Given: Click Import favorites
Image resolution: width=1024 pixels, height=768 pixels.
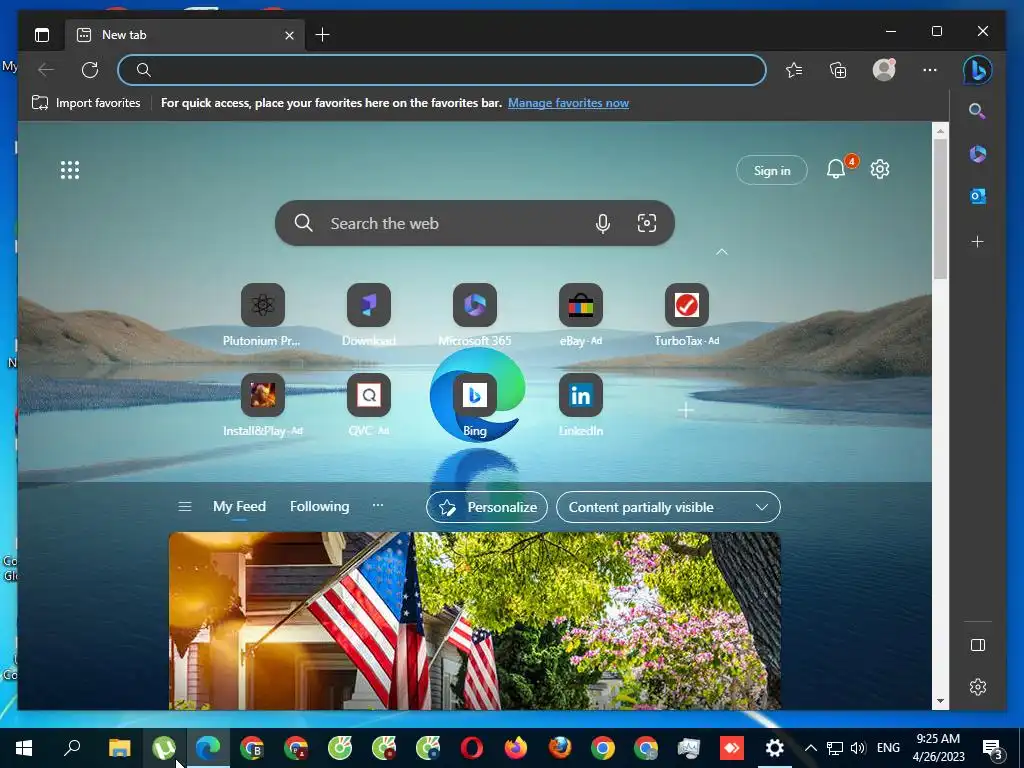Looking at the screenshot, I should click(x=86, y=103).
